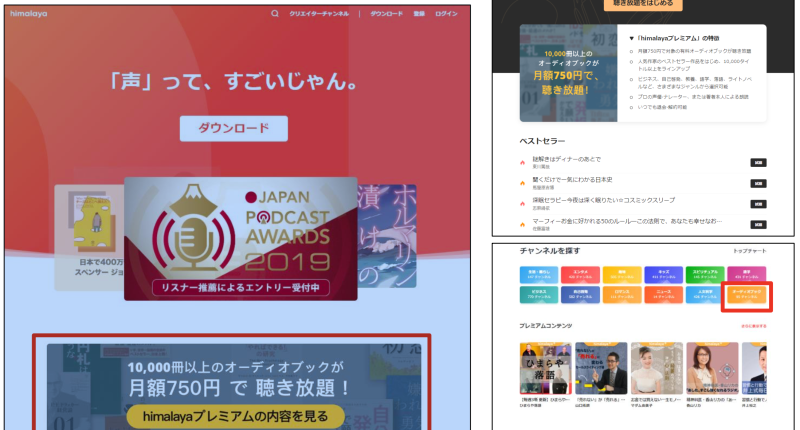Click himalayaプレミアムの内容を見る yellow button

235,416
